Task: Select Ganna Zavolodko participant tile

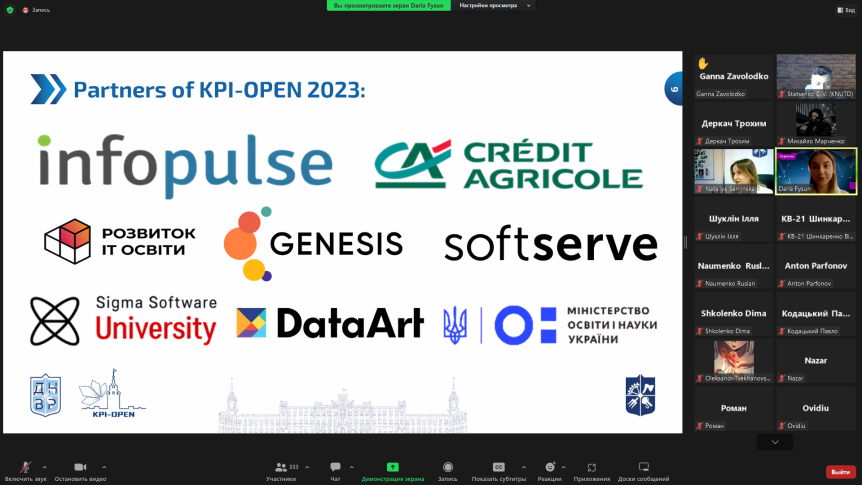Action: coord(733,76)
